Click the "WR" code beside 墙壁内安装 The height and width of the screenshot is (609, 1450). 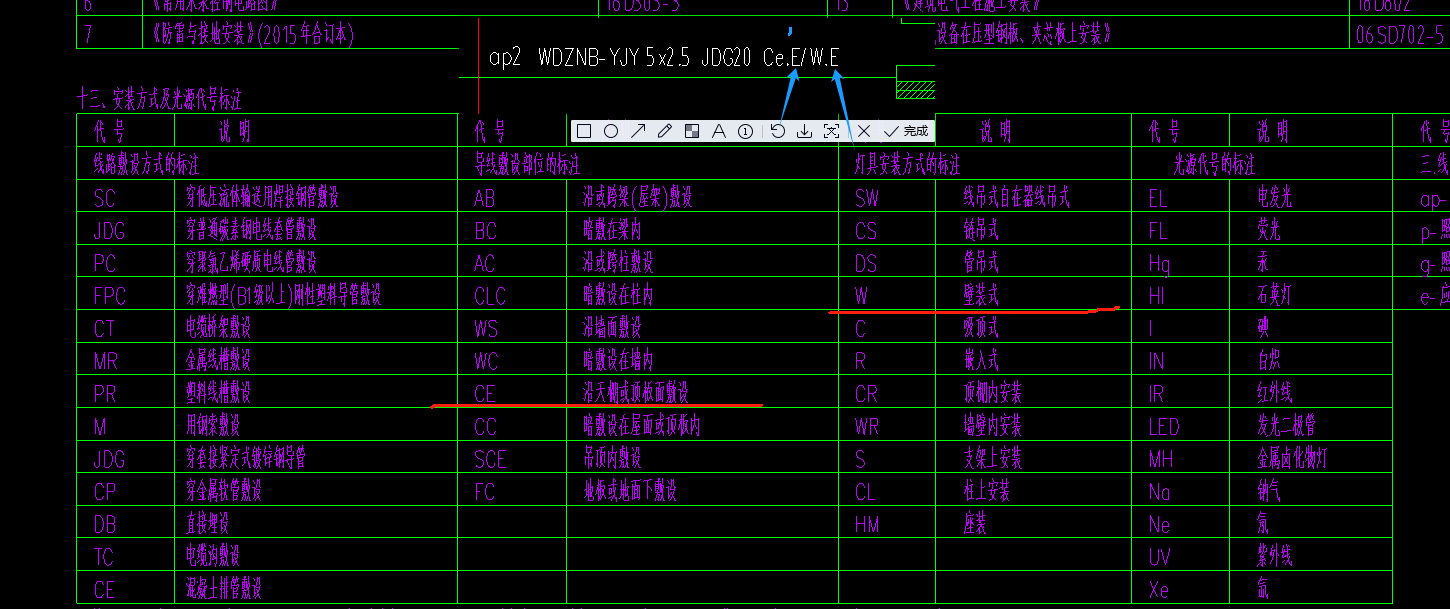coord(867,427)
